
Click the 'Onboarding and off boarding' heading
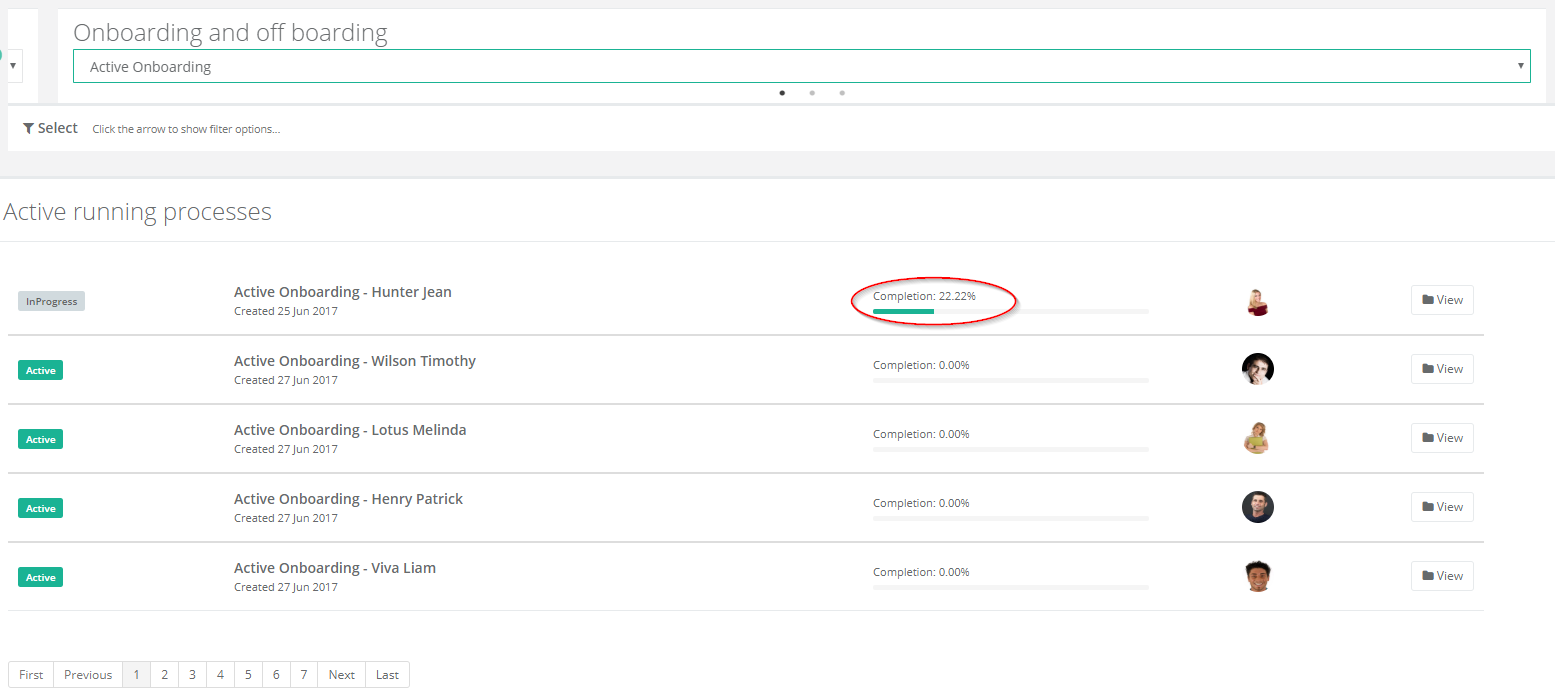pyautogui.click(x=230, y=33)
